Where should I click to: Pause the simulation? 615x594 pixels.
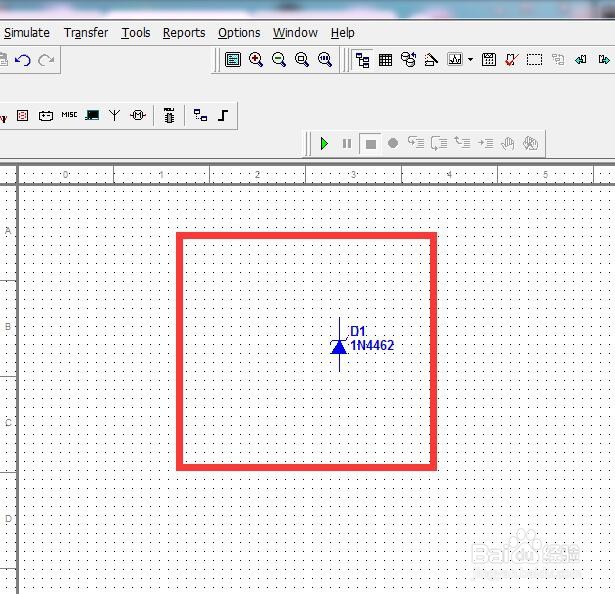[347, 144]
